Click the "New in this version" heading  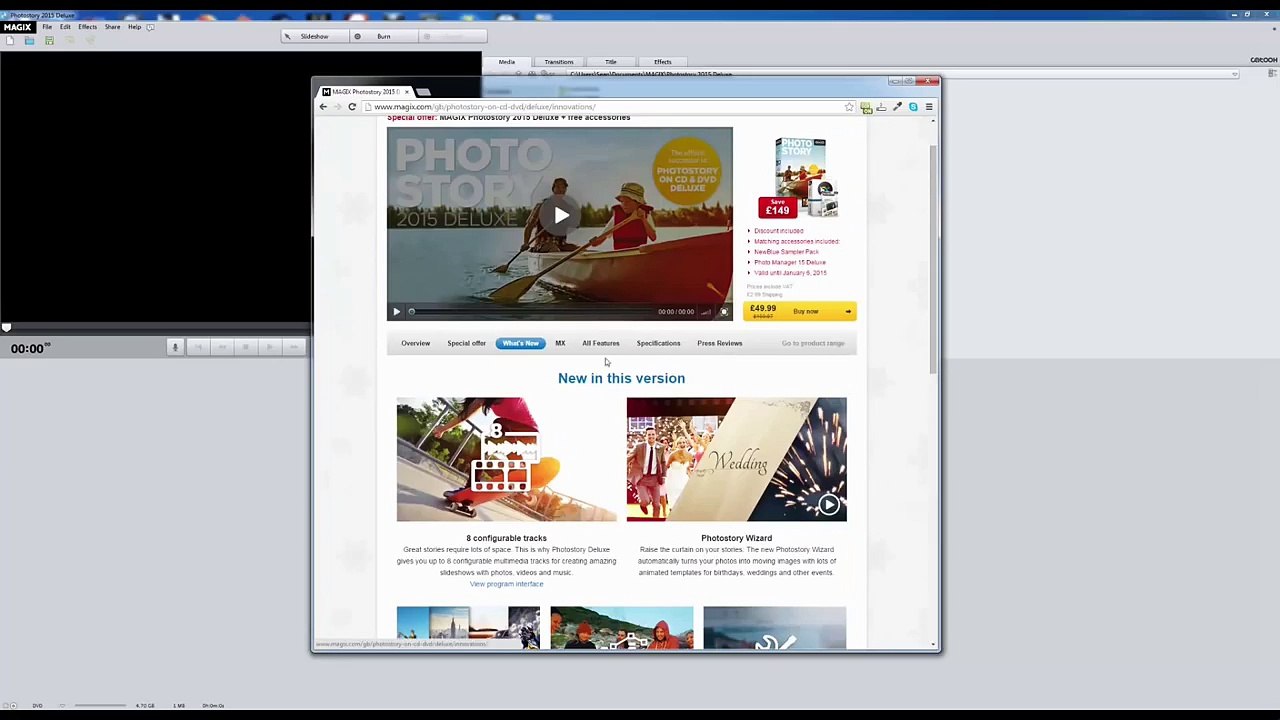pyautogui.click(x=621, y=378)
